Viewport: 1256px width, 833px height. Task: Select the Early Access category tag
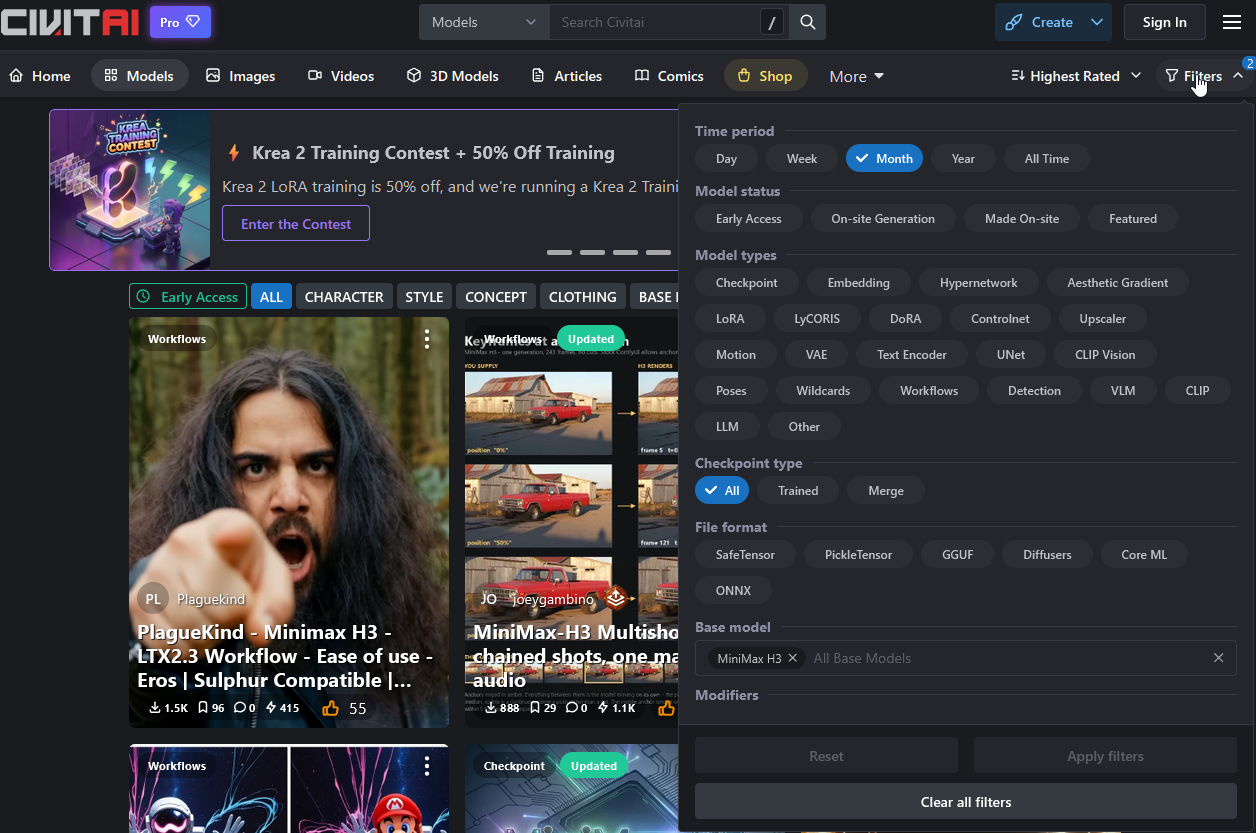coord(188,297)
